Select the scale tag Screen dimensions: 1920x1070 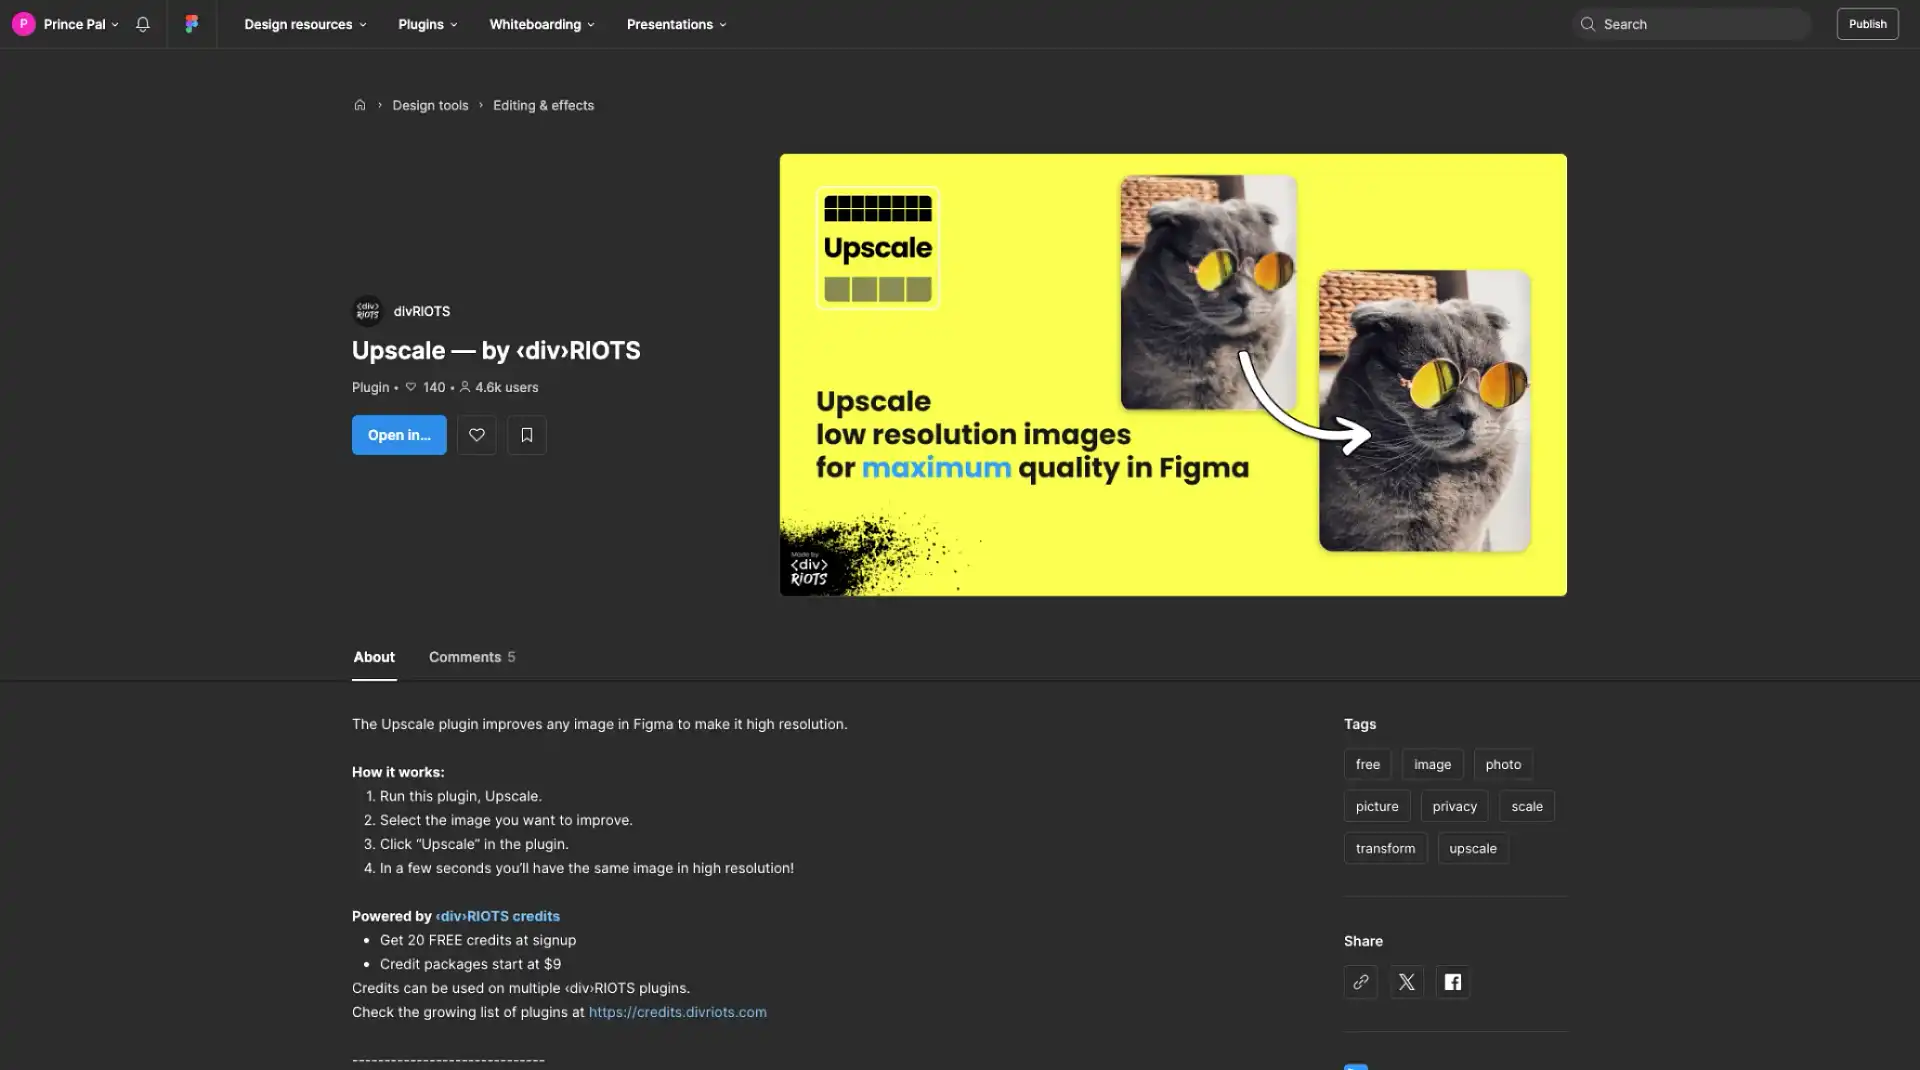pos(1527,806)
